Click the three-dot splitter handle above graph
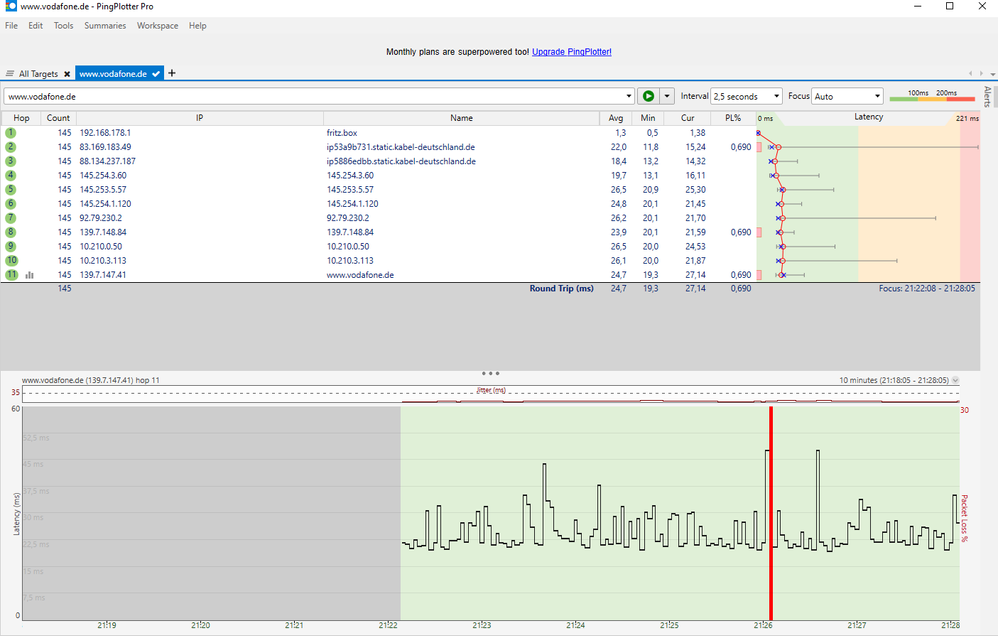 tap(490, 373)
